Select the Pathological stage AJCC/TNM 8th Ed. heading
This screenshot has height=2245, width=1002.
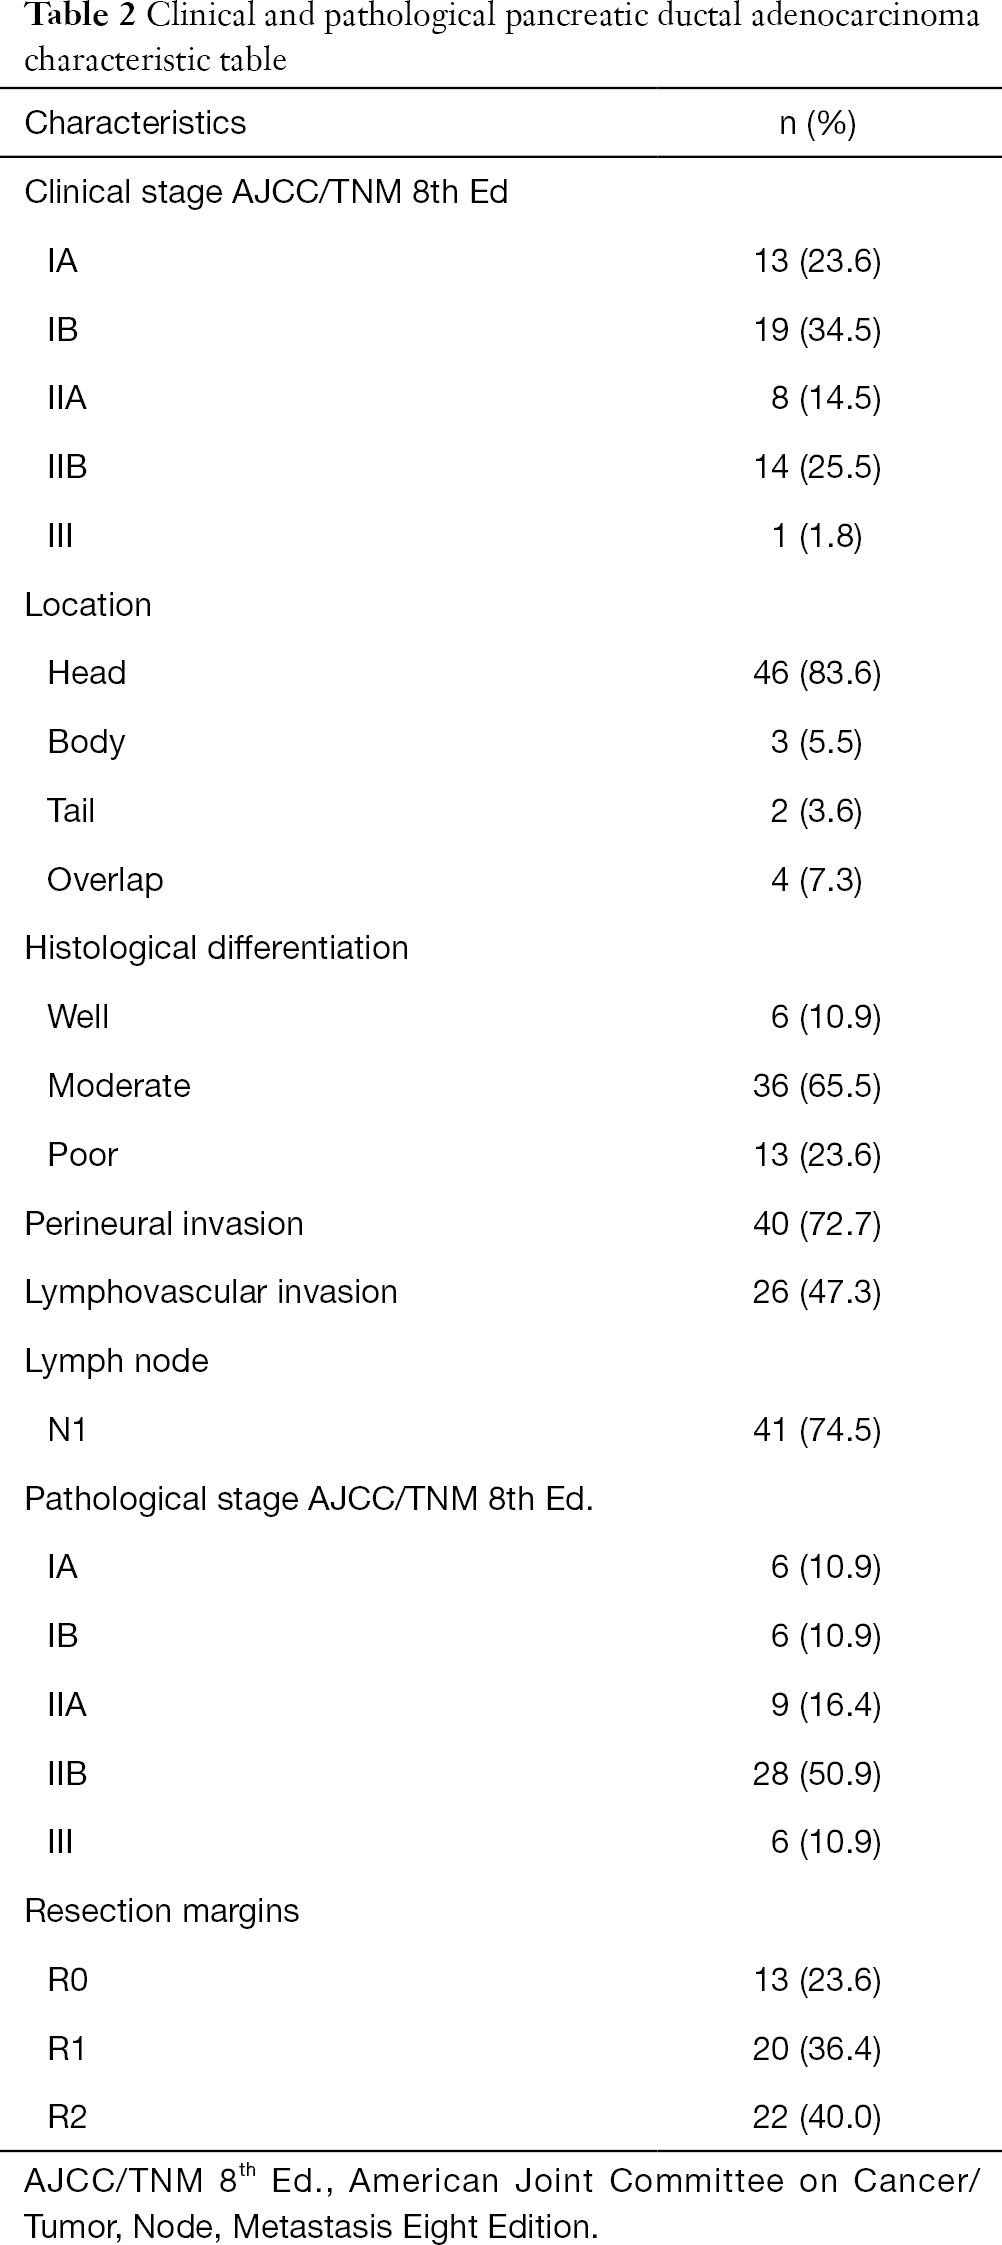coord(308,1499)
